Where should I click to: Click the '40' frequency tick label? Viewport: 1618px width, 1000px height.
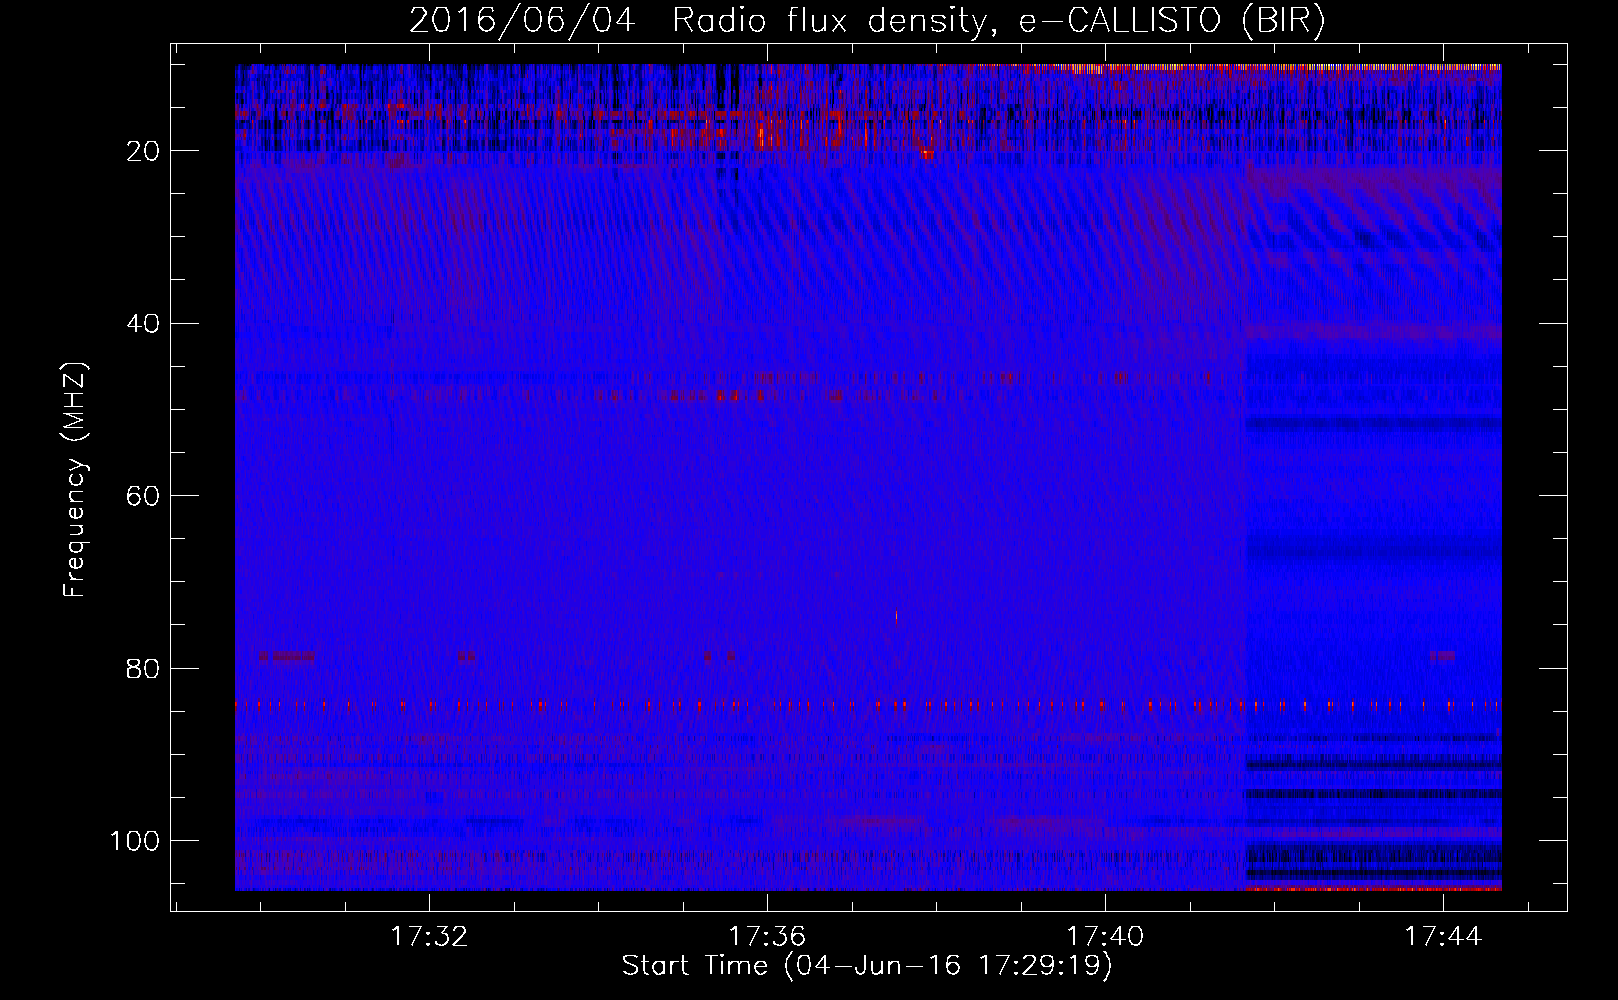pos(144,324)
